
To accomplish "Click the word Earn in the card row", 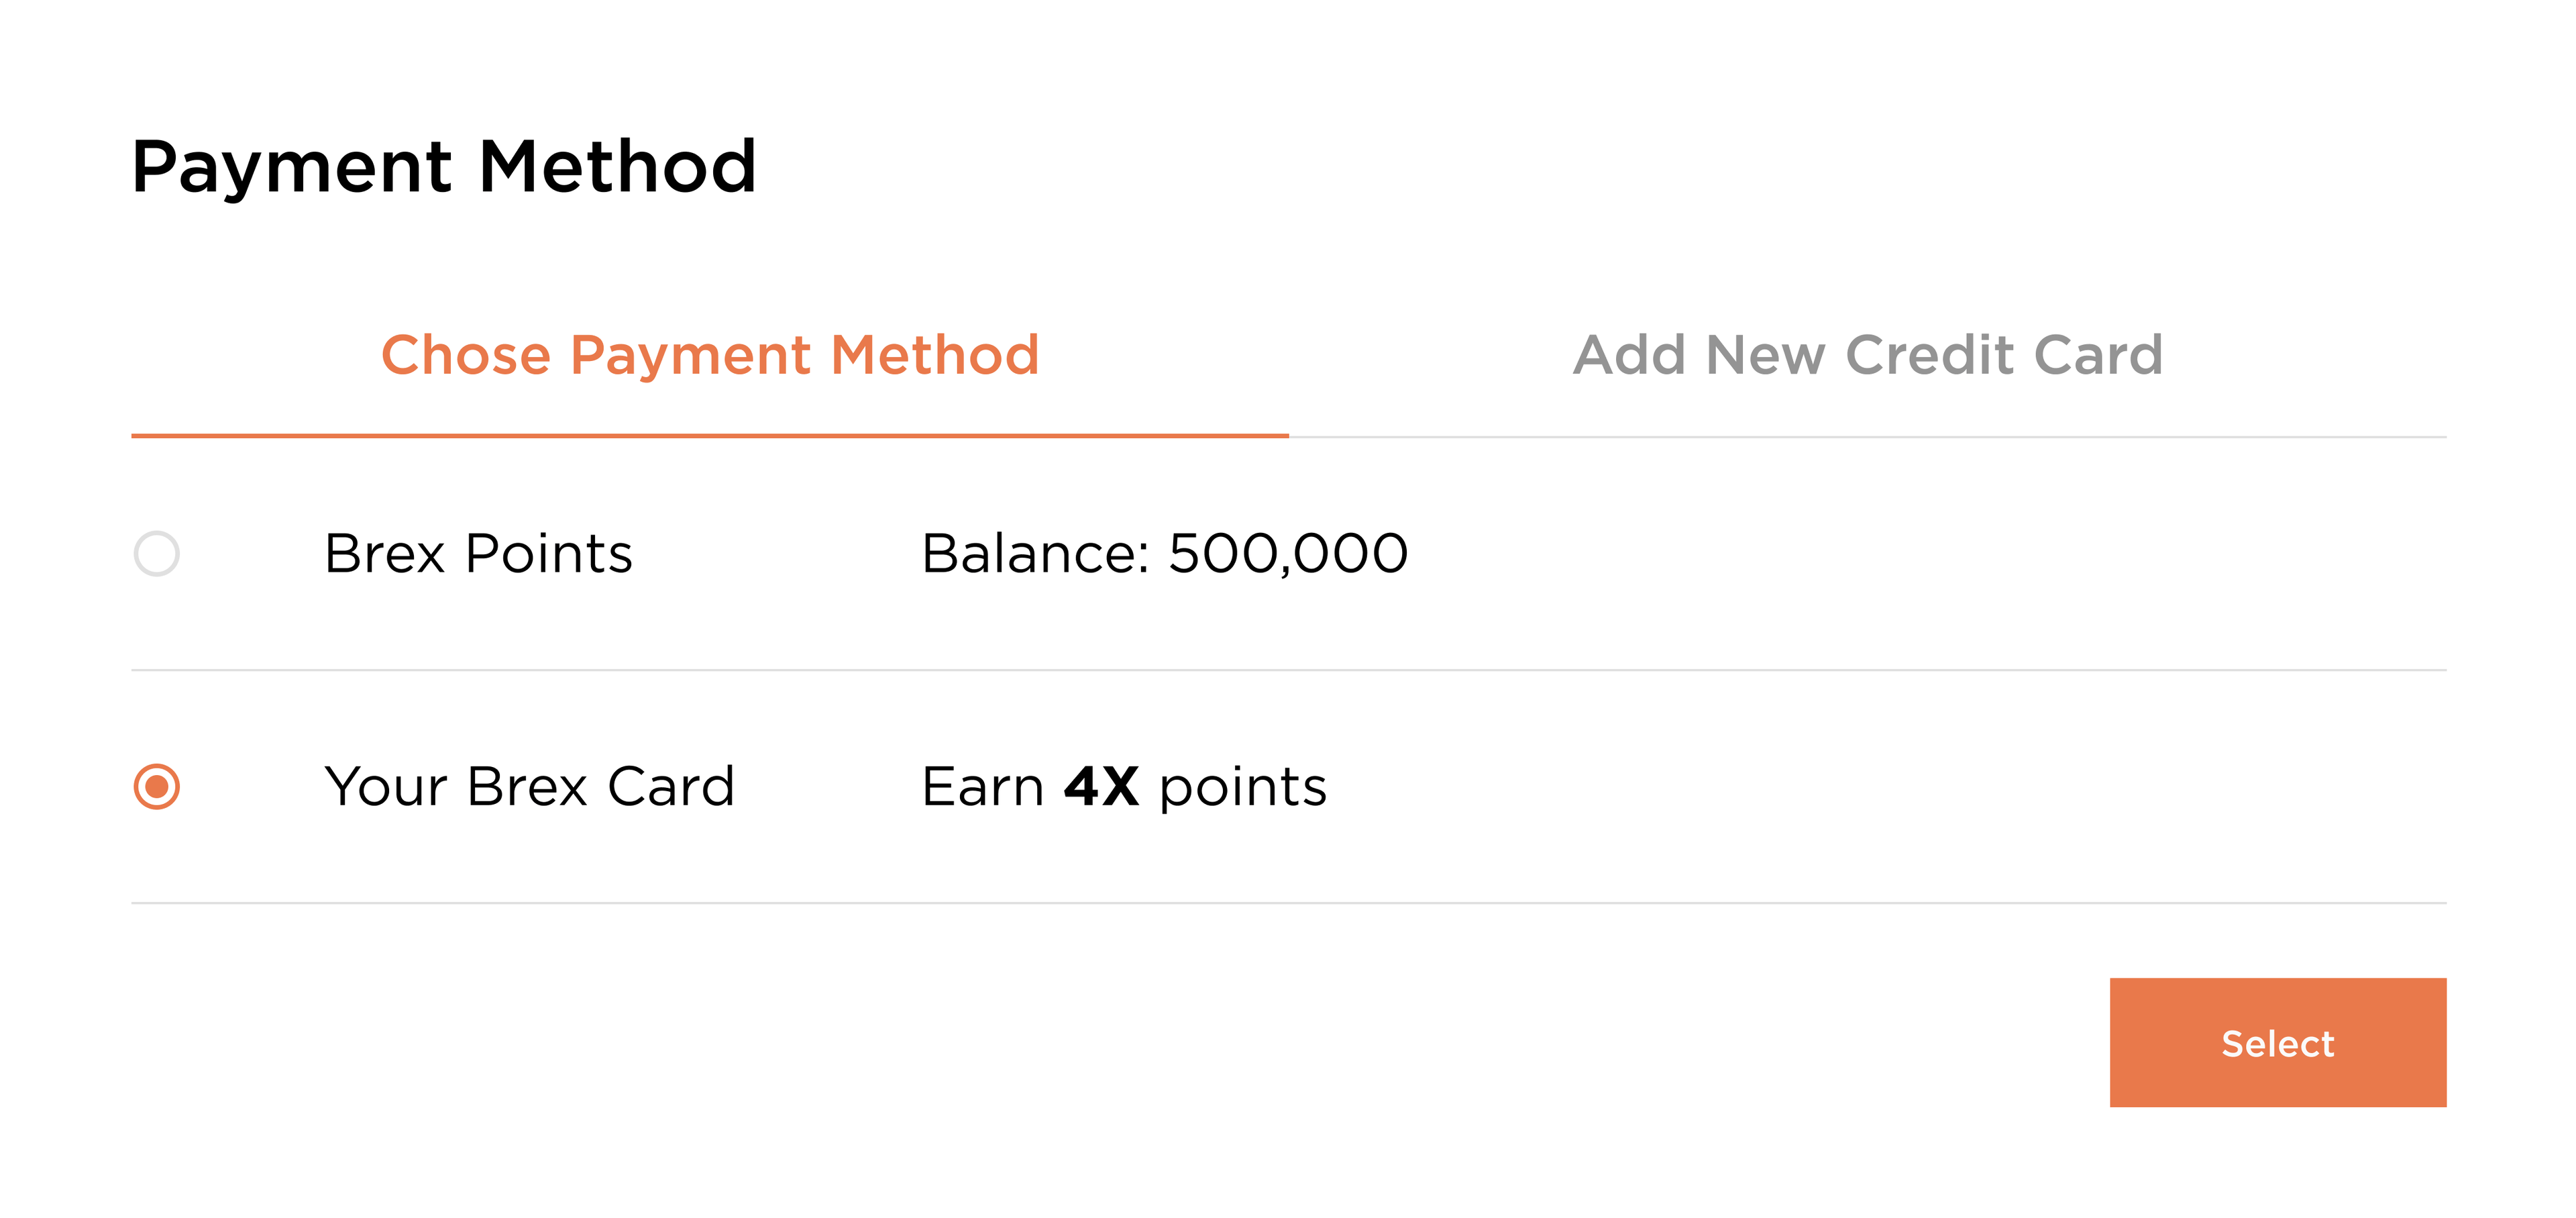I will (983, 786).
